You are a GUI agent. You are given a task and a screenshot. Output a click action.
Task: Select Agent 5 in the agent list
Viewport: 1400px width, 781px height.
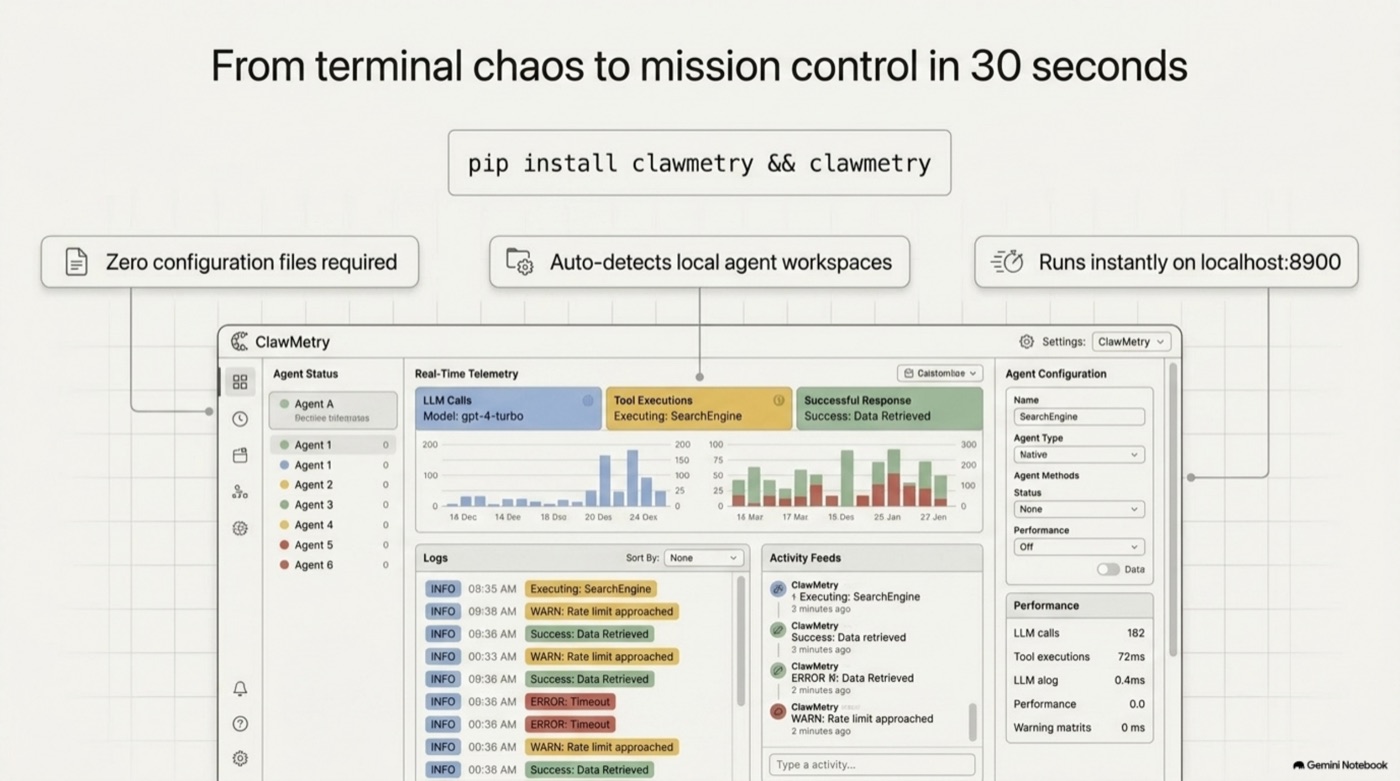pyautogui.click(x=333, y=545)
